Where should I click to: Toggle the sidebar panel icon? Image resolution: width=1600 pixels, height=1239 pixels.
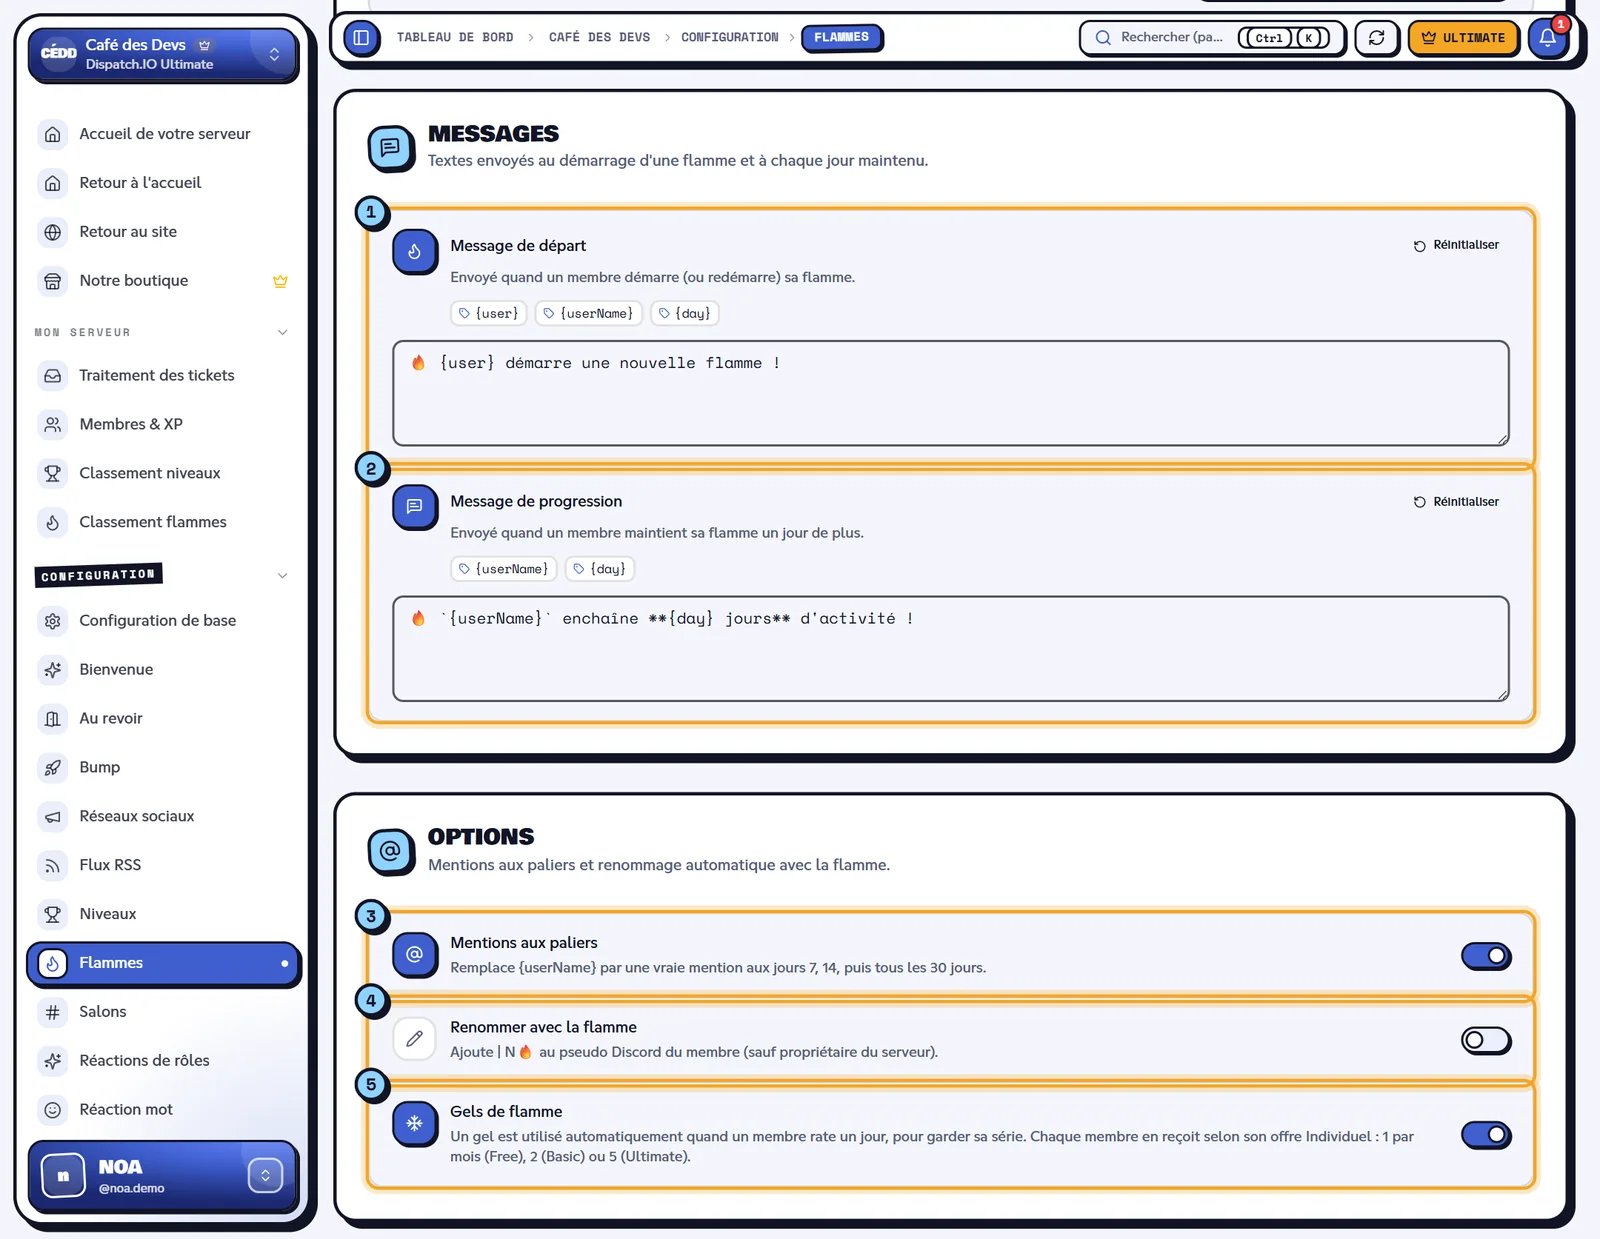[x=361, y=38]
